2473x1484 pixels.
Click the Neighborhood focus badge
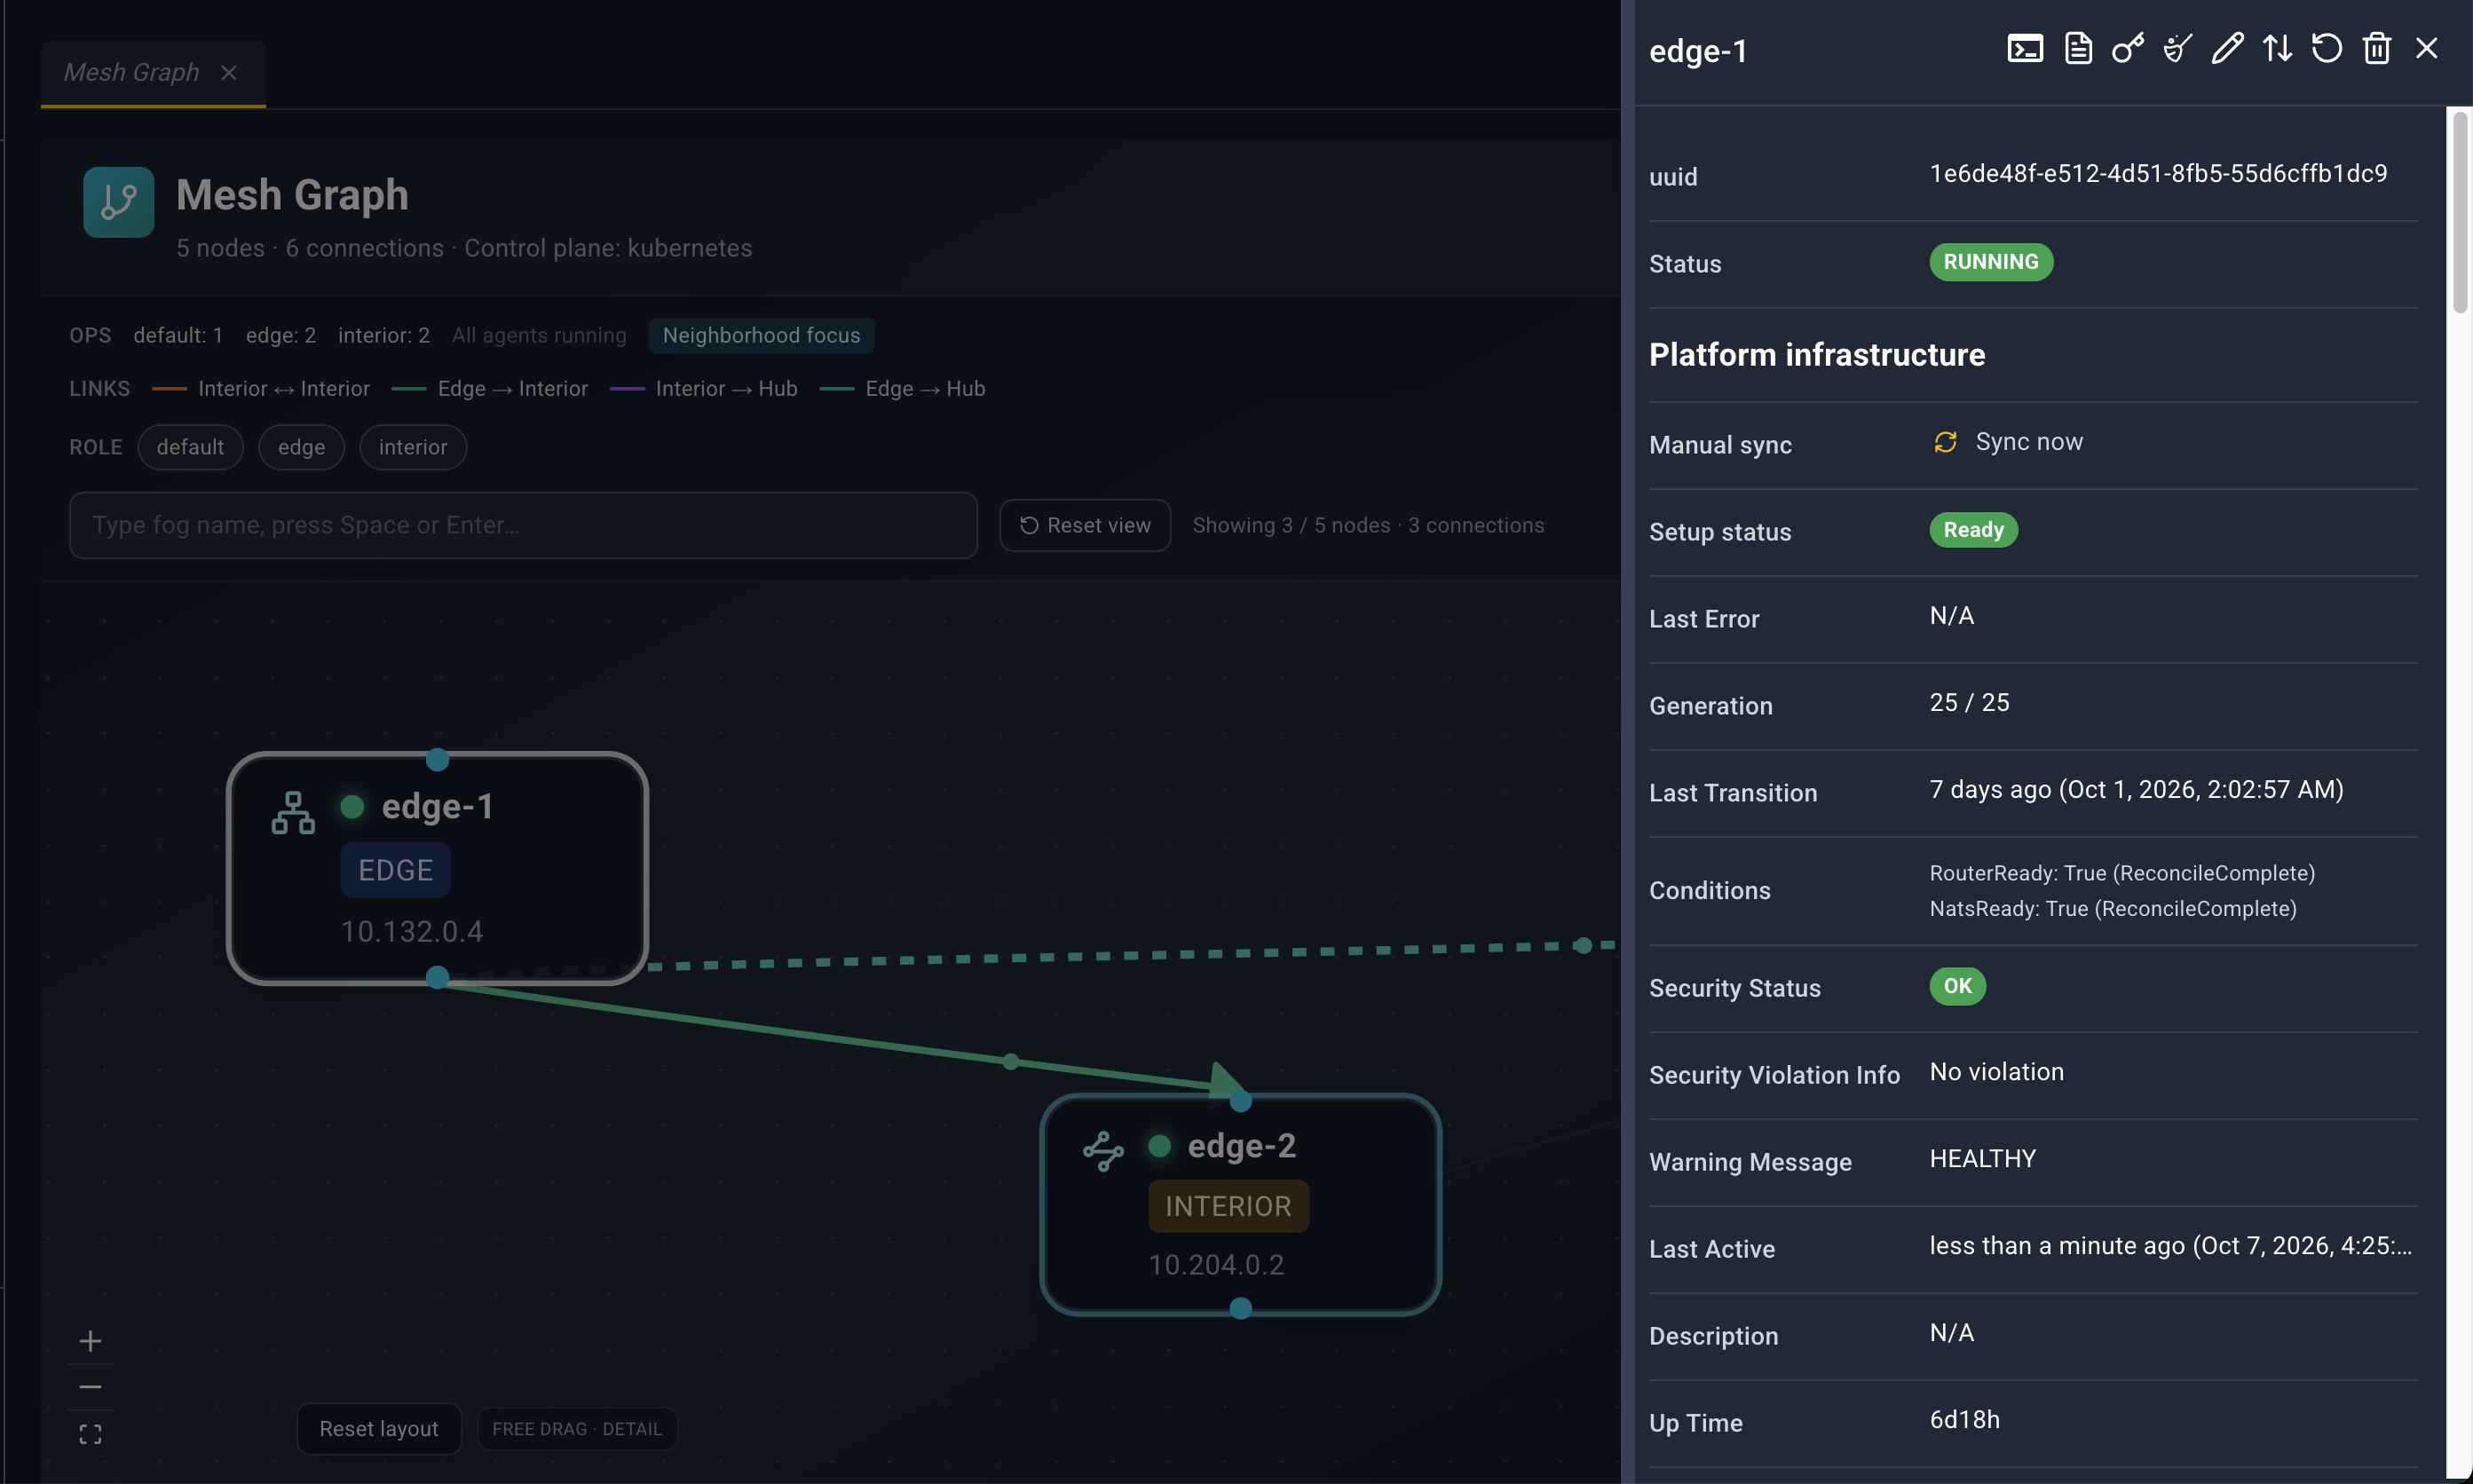(761, 335)
